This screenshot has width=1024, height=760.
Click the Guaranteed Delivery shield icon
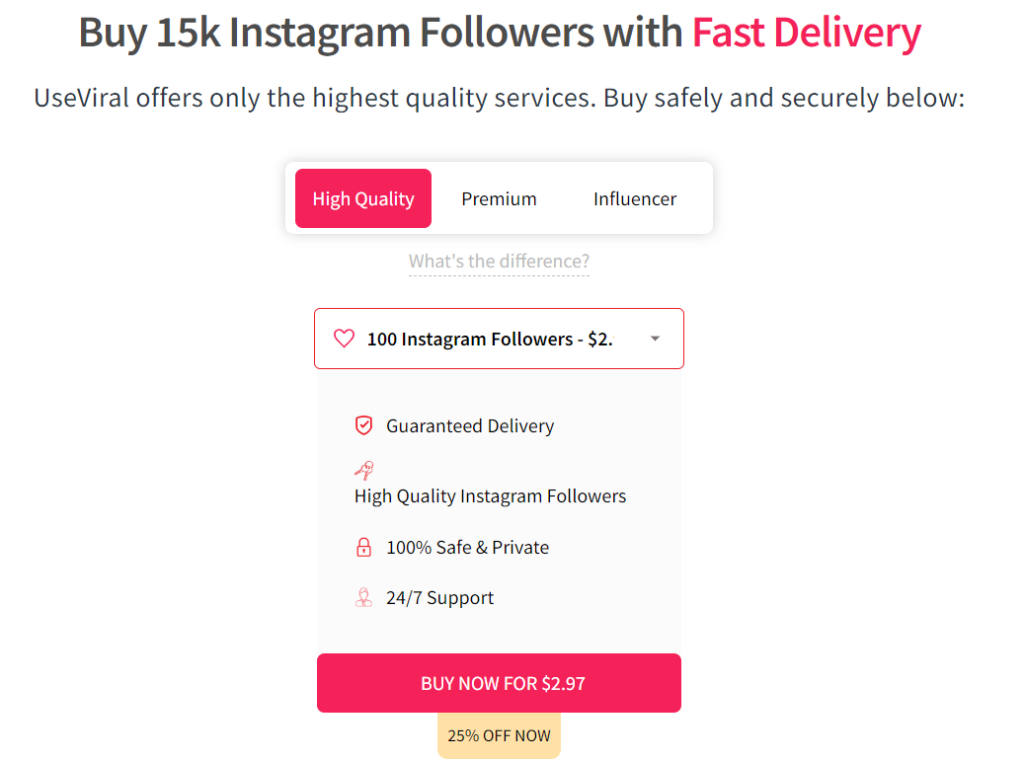364,426
